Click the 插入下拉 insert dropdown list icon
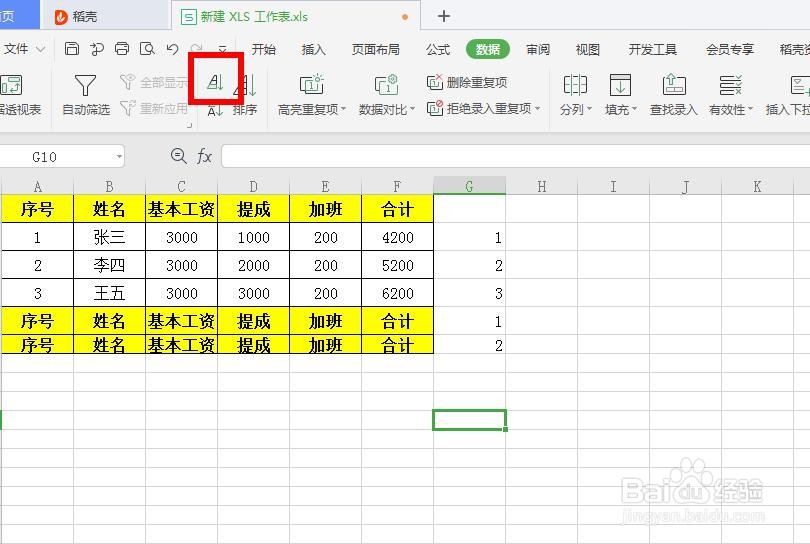Image resolution: width=810 pixels, height=544 pixels. click(x=800, y=85)
